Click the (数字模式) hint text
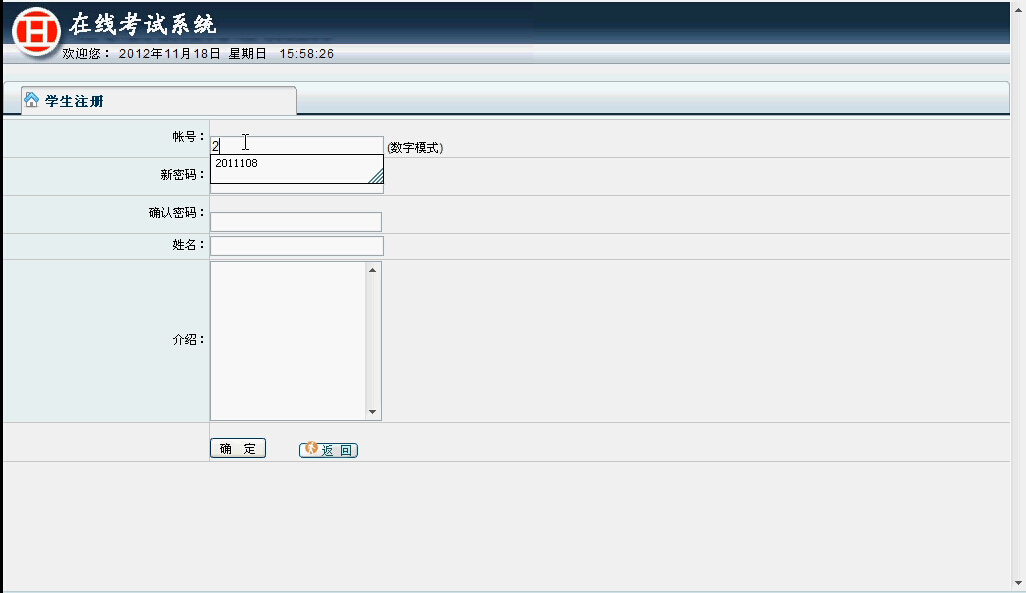This screenshot has height=593, width=1026. point(415,148)
